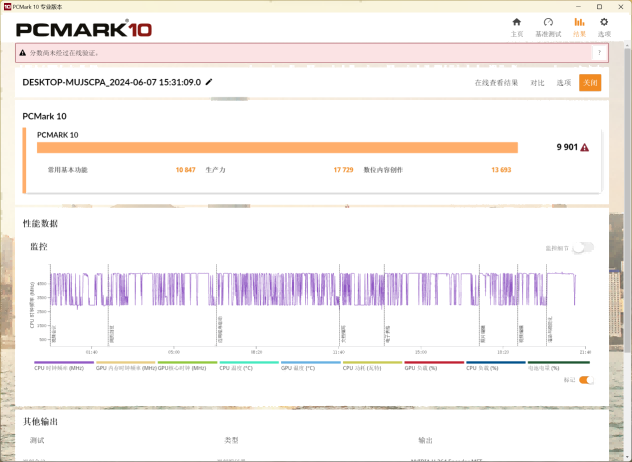The height and width of the screenshot is (462, 632).
Task: Open the 选项 gear icon in top navigation
Action: click(604, 22)
